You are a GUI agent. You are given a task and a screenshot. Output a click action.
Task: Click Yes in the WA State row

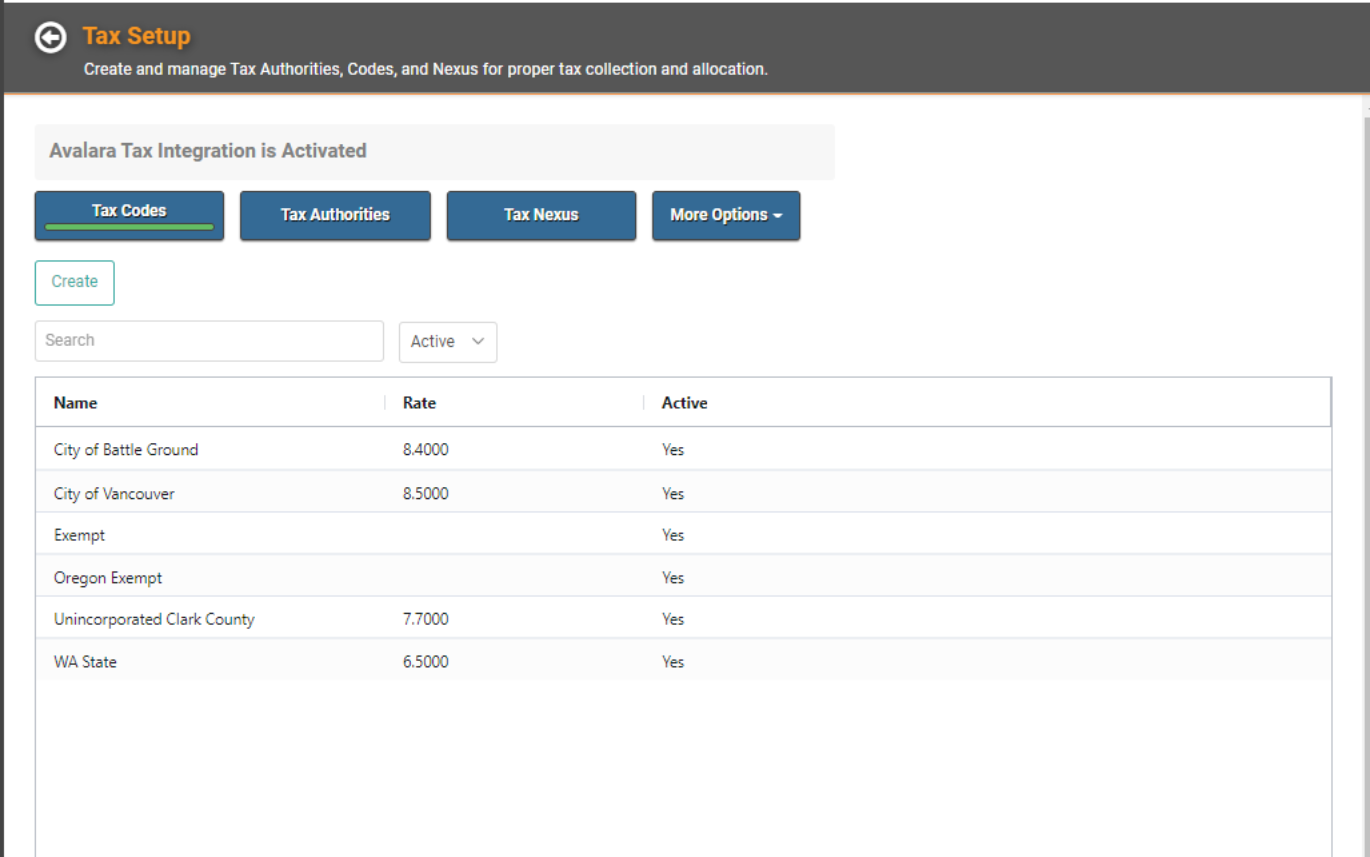point(673,662)
